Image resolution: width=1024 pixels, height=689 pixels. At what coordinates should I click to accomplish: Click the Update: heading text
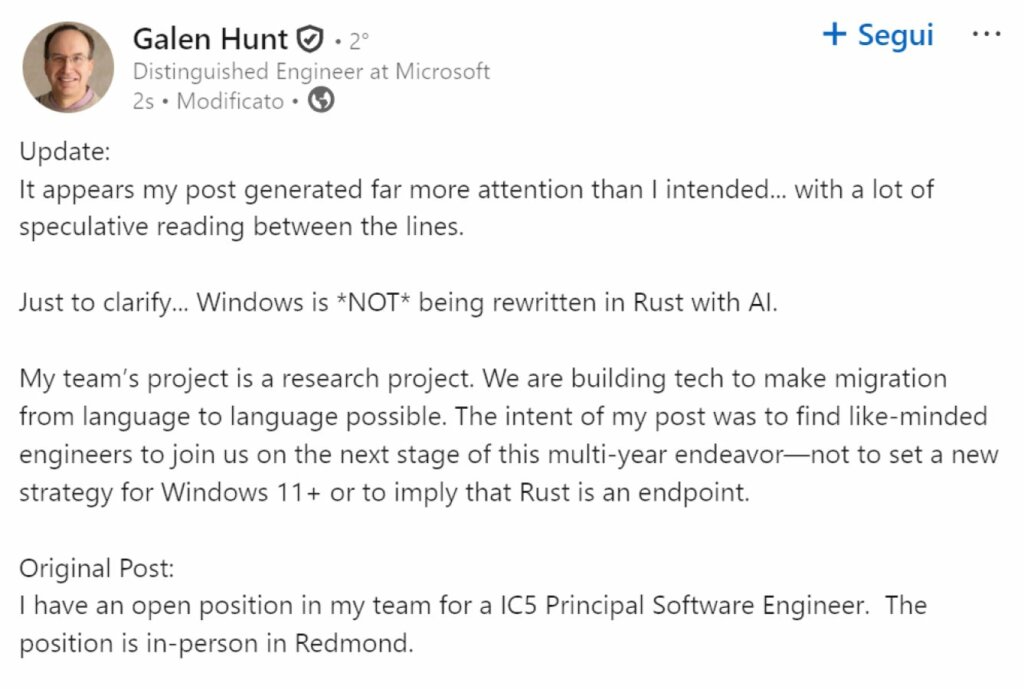[x=64, y=155]
